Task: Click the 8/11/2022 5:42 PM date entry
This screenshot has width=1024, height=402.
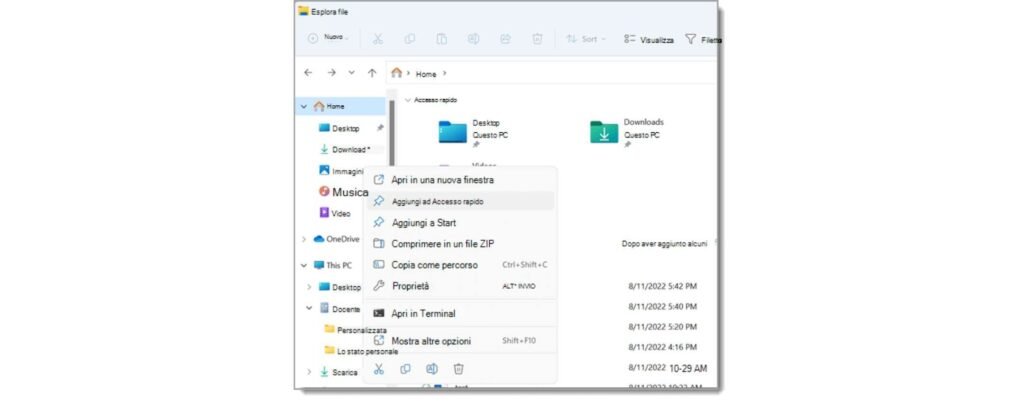Action: 662,286
